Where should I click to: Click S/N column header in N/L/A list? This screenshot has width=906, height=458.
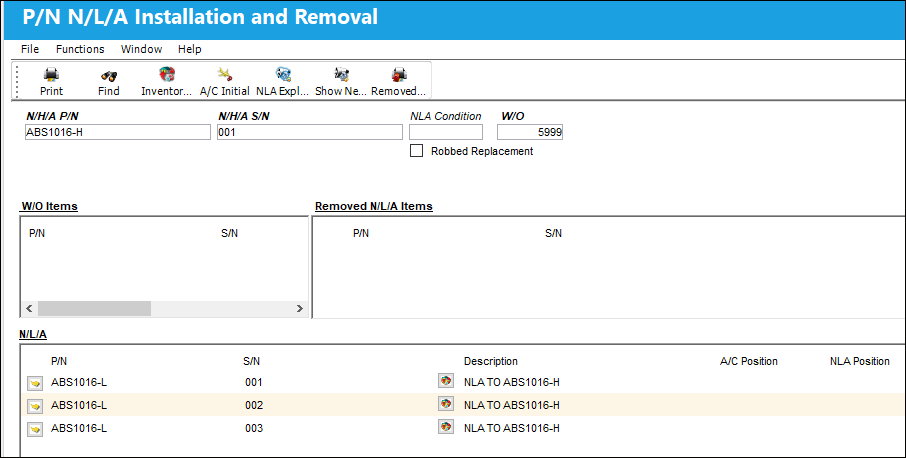251,362
